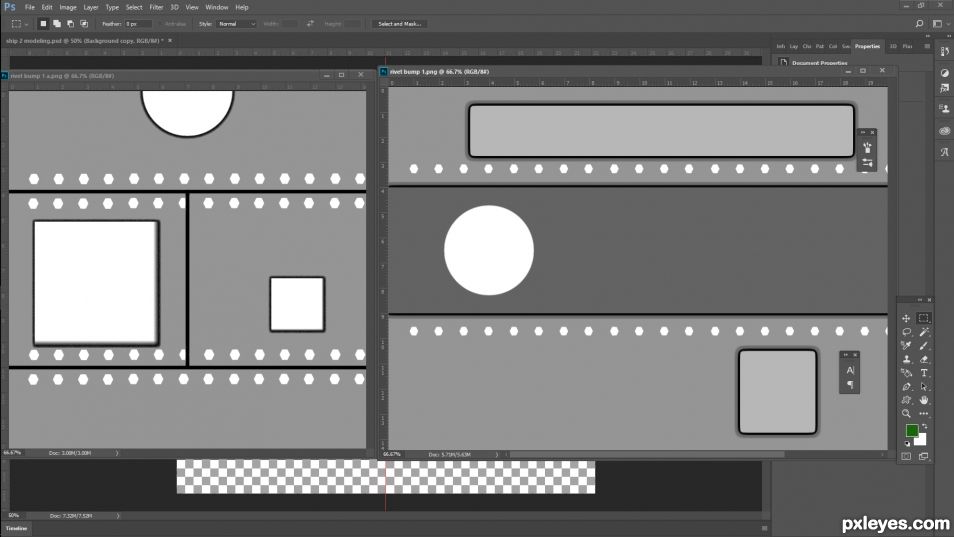
Task: Open the Edit Toolbar three-dots menu
Action: point(924,414)
